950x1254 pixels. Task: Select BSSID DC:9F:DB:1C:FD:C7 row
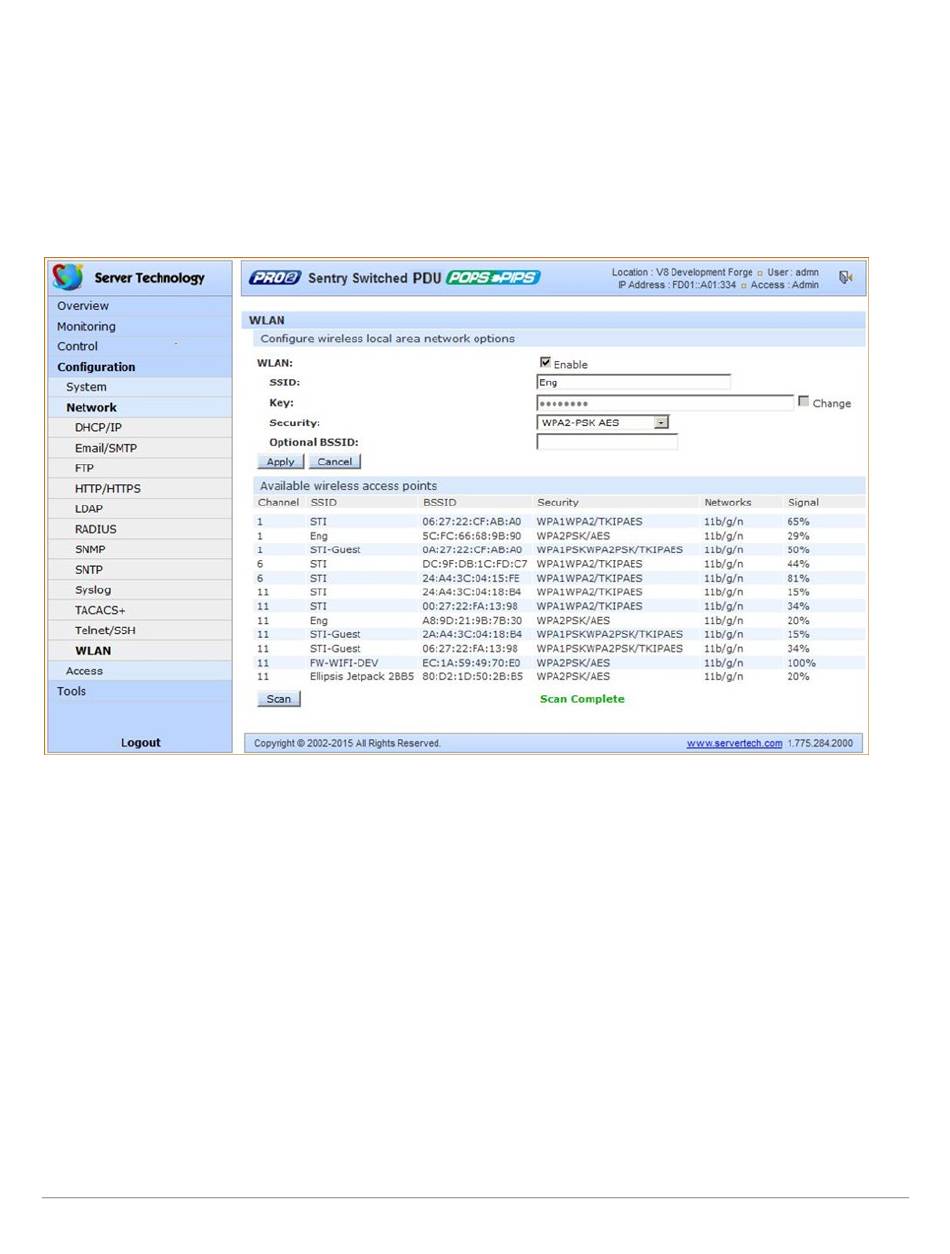(560, 564)
